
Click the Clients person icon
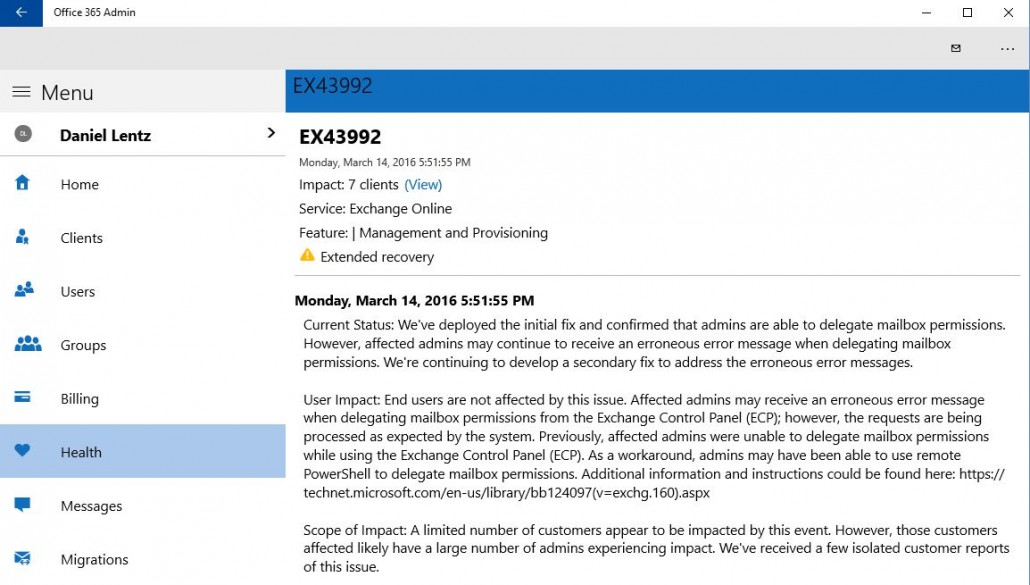click(22, 237)
